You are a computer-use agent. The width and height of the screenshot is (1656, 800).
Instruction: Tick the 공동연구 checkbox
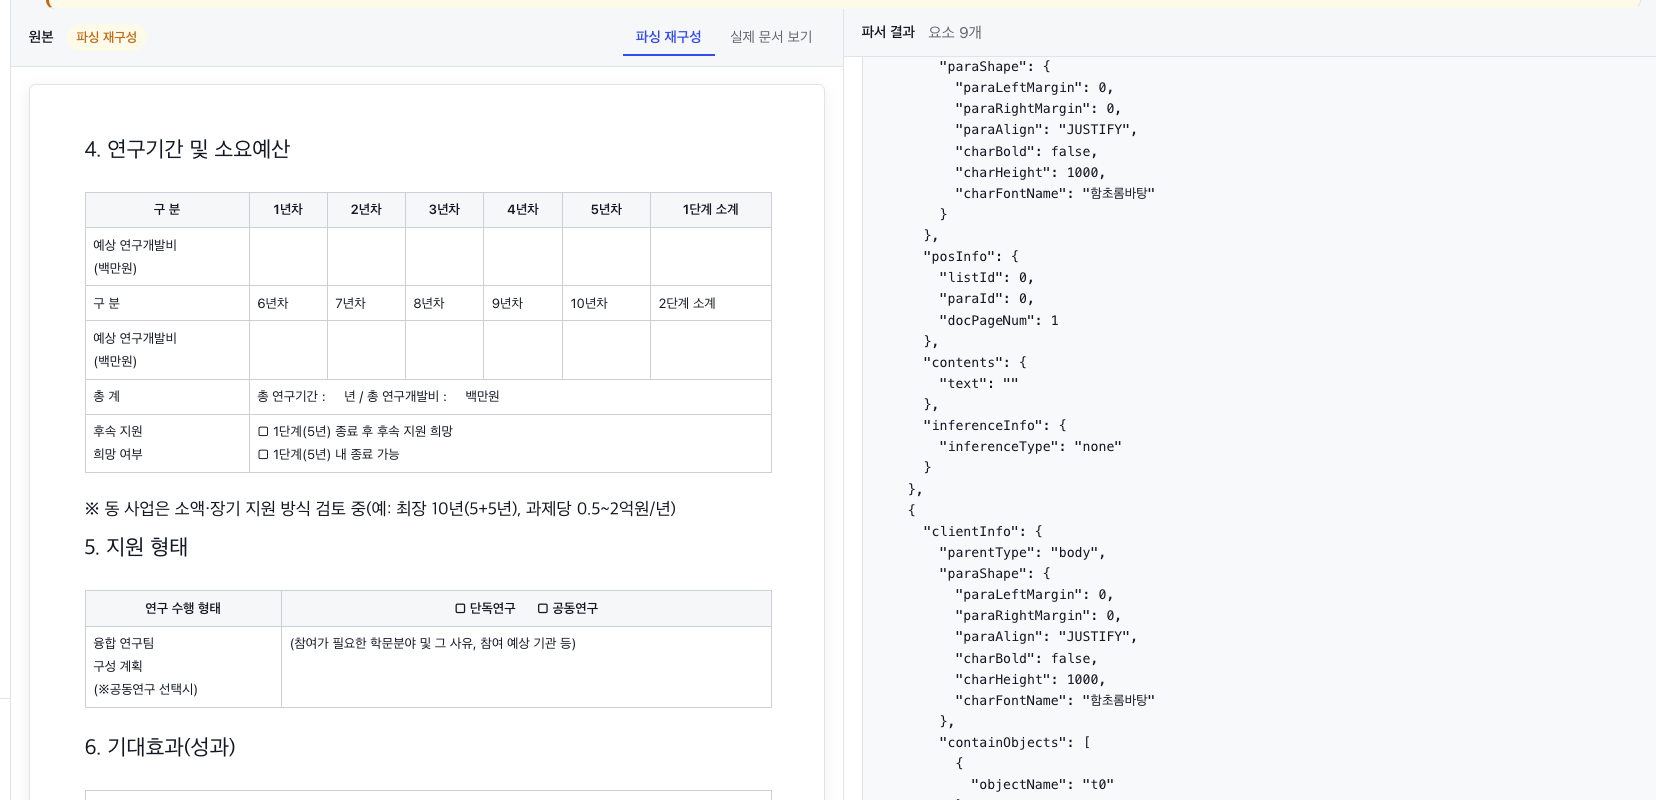pyautogui.click(x=543, y=608)
